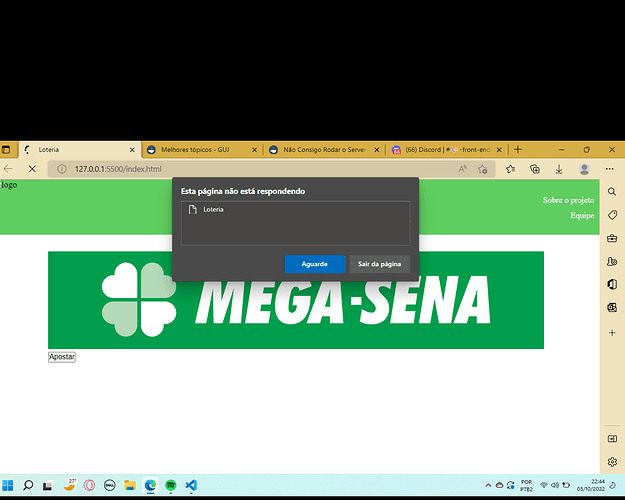Screen dimensions: 625x500
Task: Click the Apostar button on the page
Action: (62, 357)
